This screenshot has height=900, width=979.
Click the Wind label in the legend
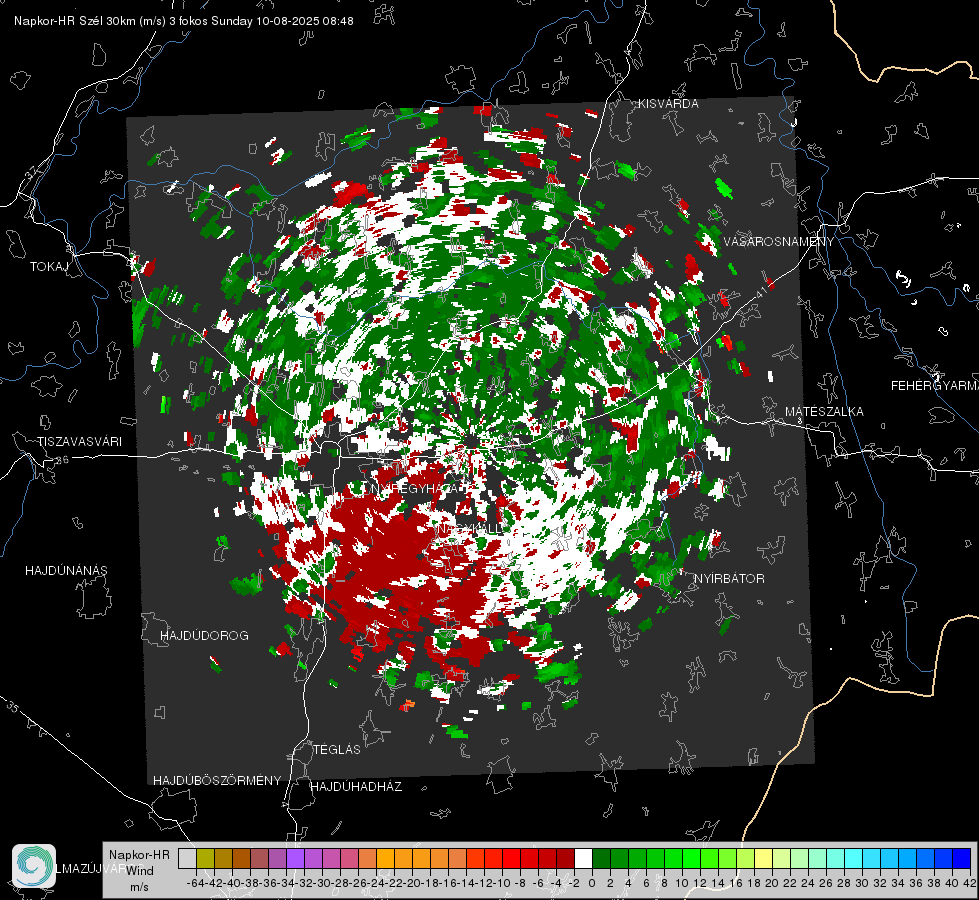click(140, 871)
